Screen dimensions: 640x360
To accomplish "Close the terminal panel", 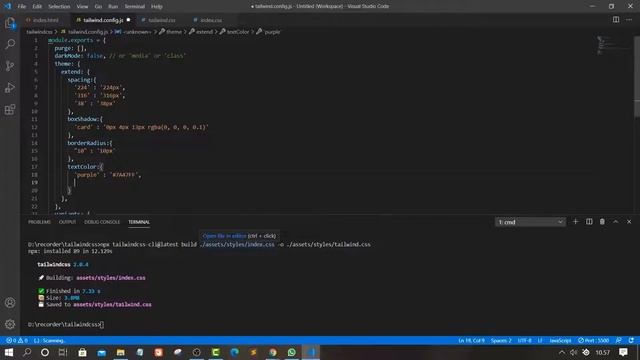I will (x=629, y=222).
